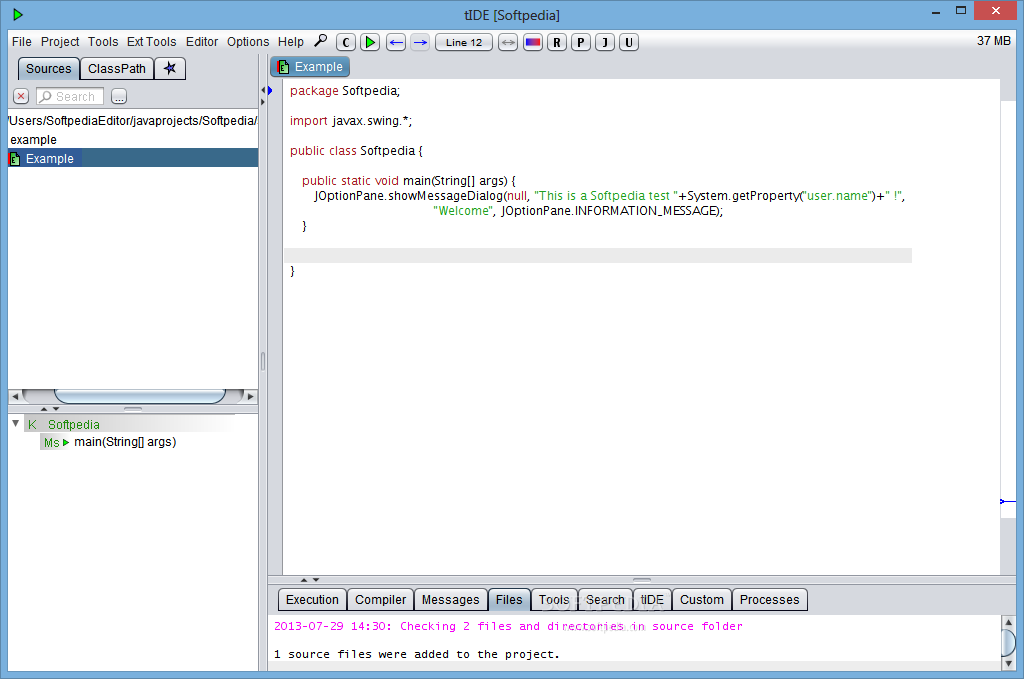Open the Editor menu

202,42
